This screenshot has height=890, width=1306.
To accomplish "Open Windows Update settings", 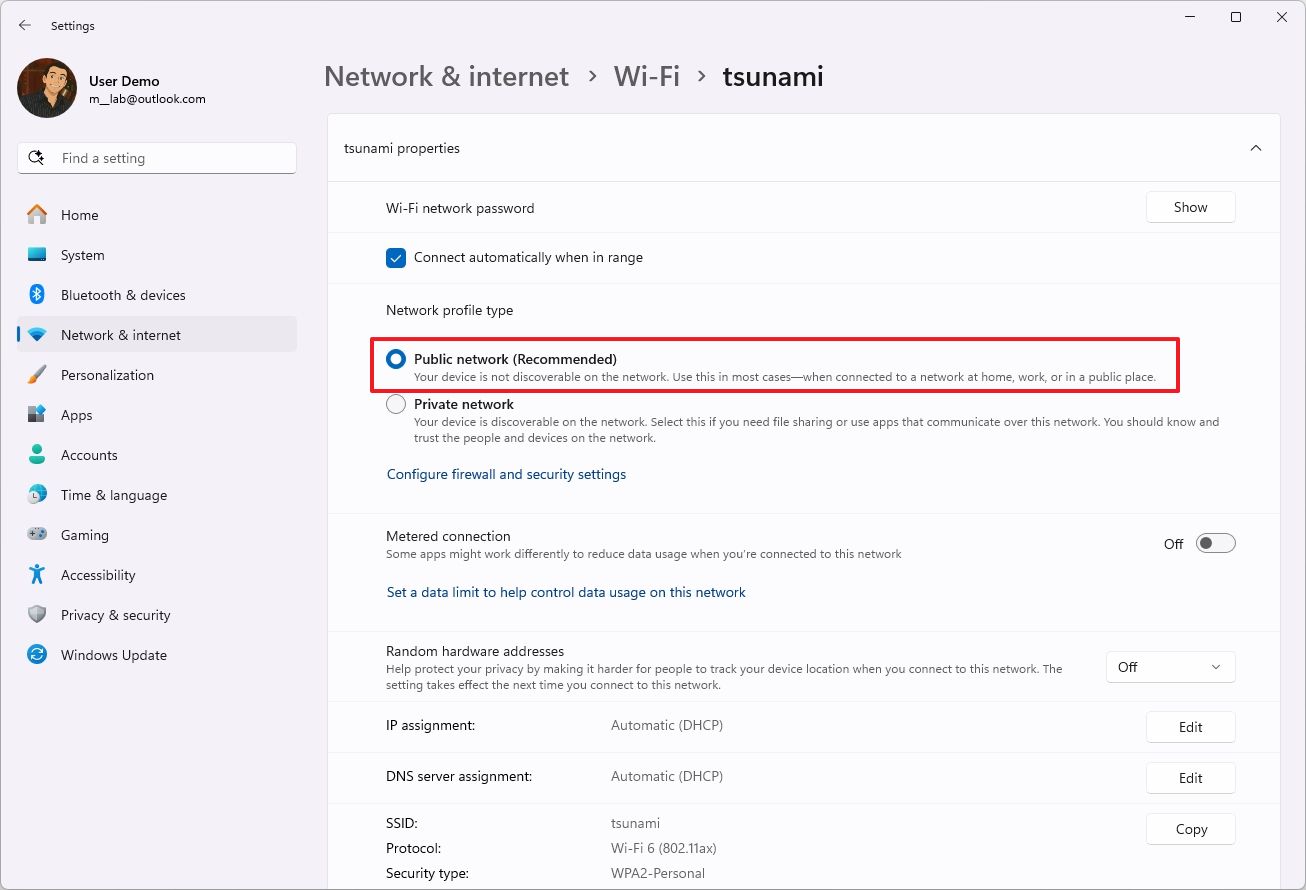I will [x=113, y=655].
